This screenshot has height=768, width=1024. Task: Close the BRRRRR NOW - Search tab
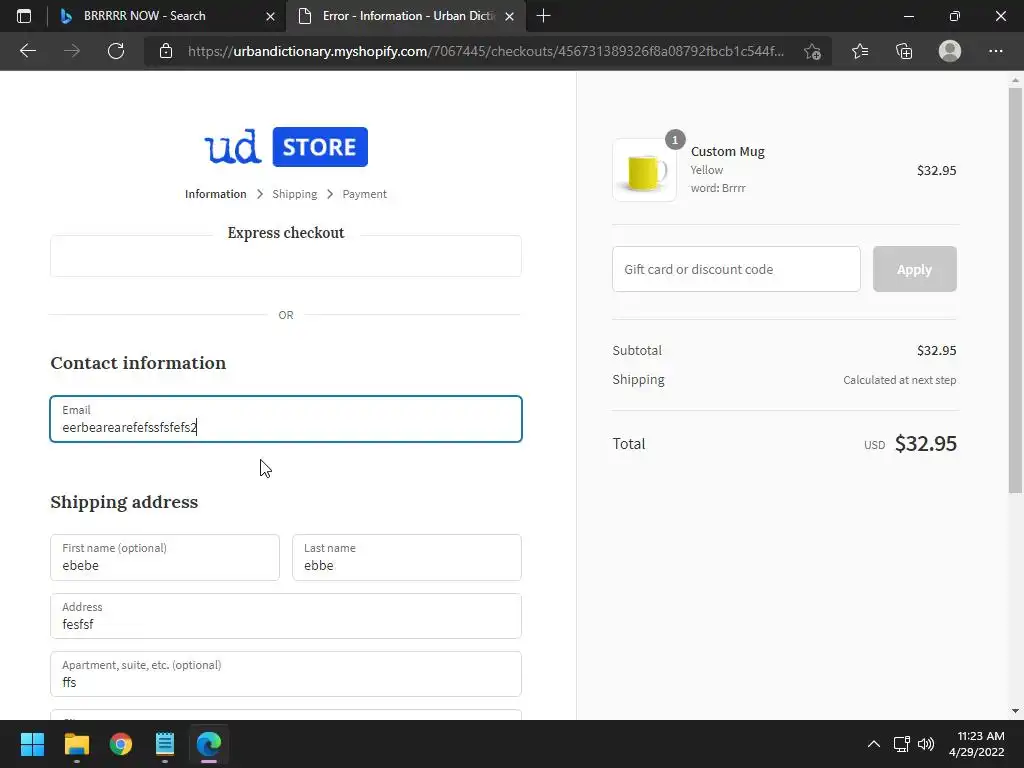(270, 16)
